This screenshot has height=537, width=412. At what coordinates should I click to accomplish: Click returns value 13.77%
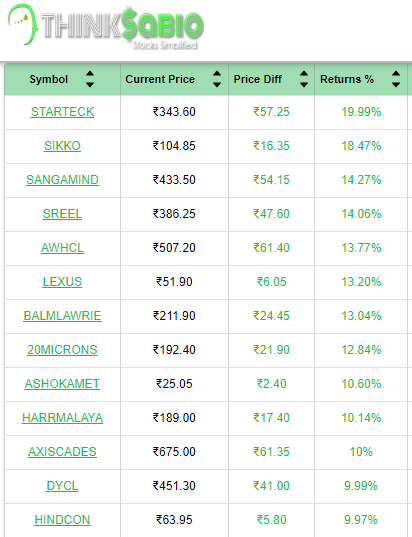pyautogui.click(x=361, y=248)
